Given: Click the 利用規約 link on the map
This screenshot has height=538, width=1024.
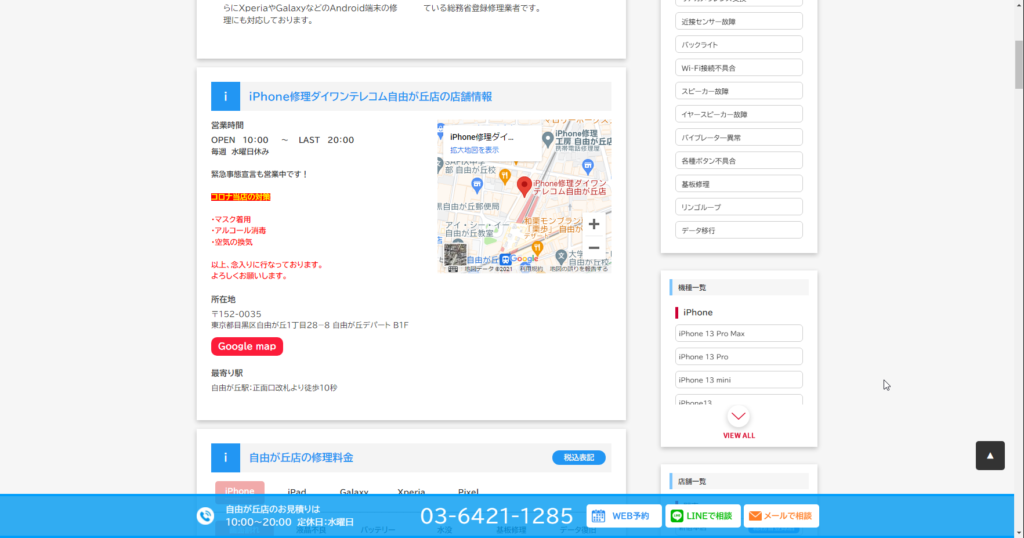Looking at the screenshot, I should point(531,269).
